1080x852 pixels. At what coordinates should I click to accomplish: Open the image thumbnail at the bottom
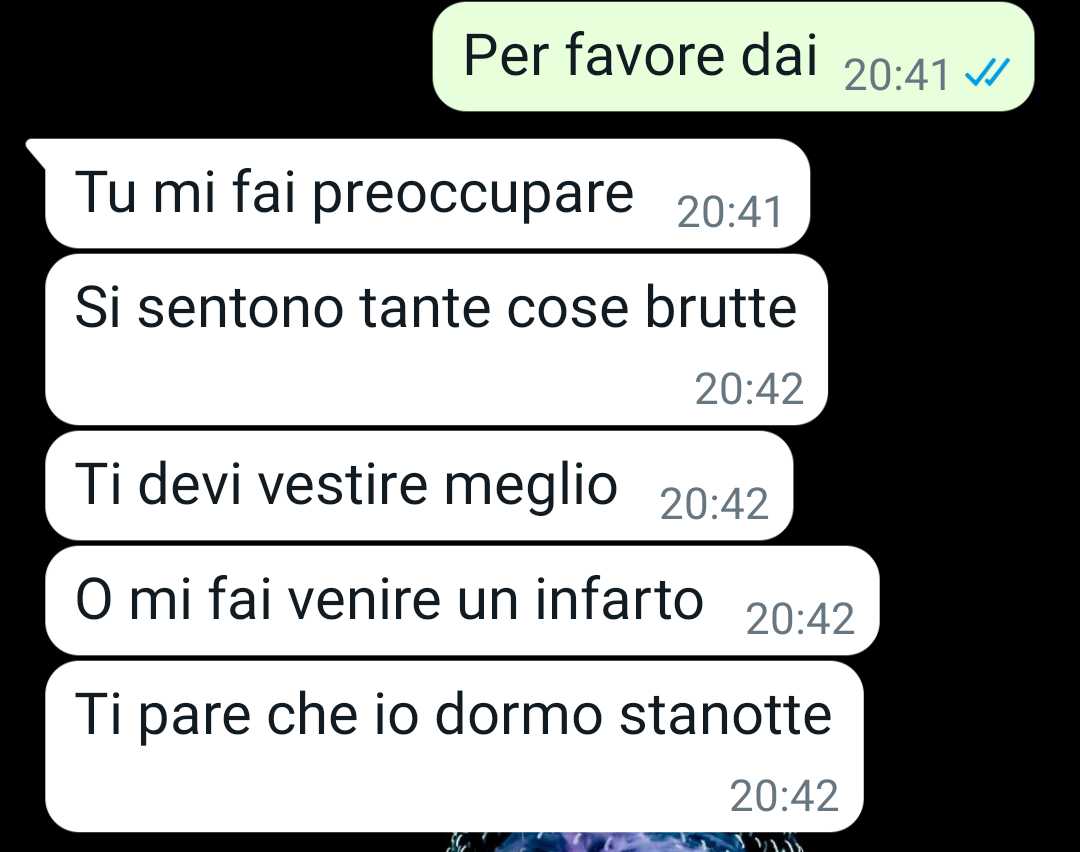point(599,842)
